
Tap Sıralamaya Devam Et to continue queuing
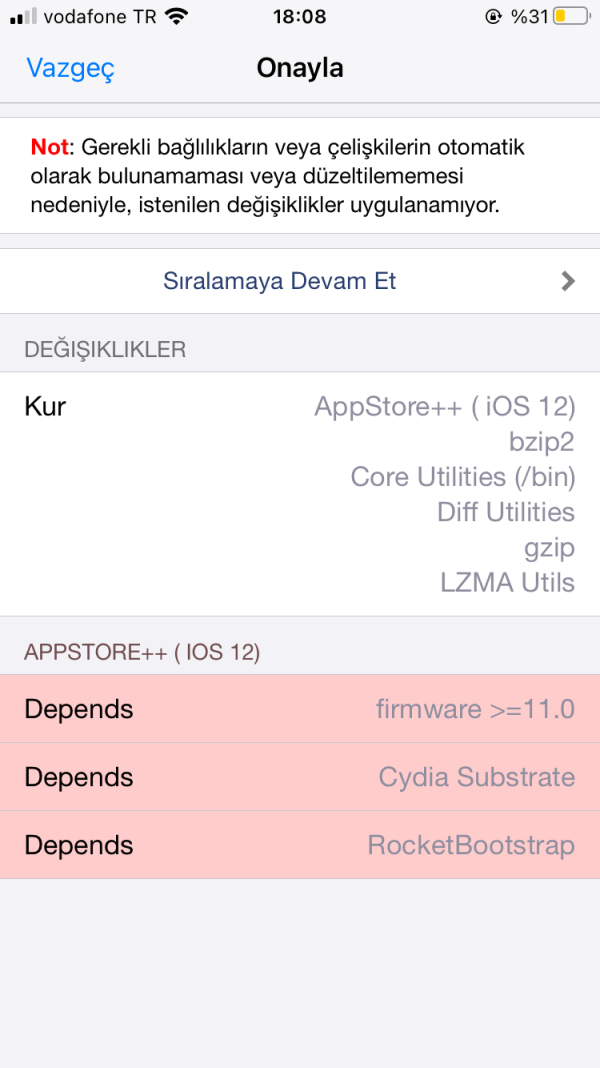[x=278, y=281]
